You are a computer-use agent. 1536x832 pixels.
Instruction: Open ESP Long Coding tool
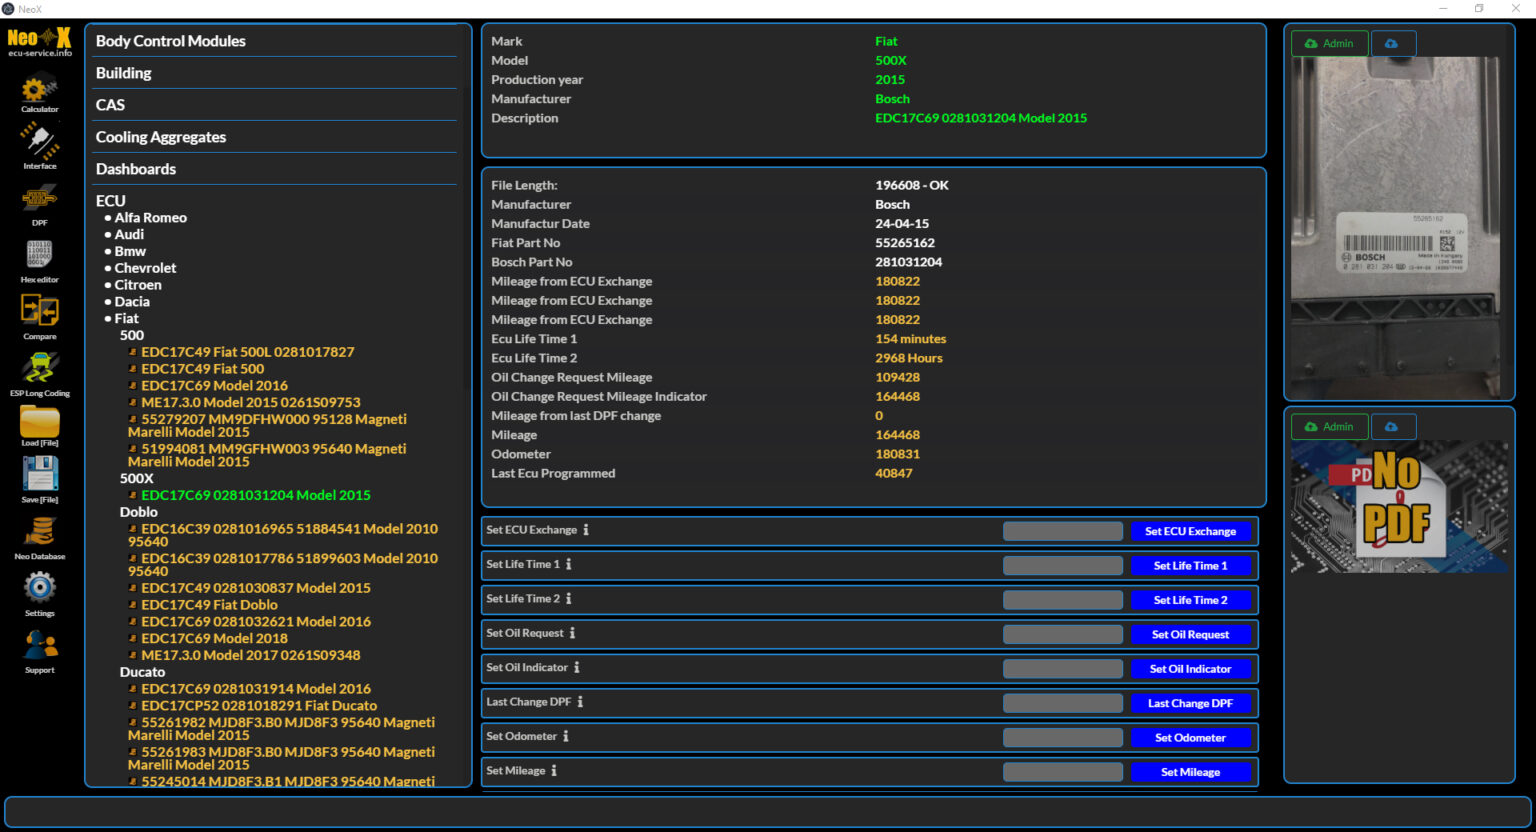[x=39, y=369]
